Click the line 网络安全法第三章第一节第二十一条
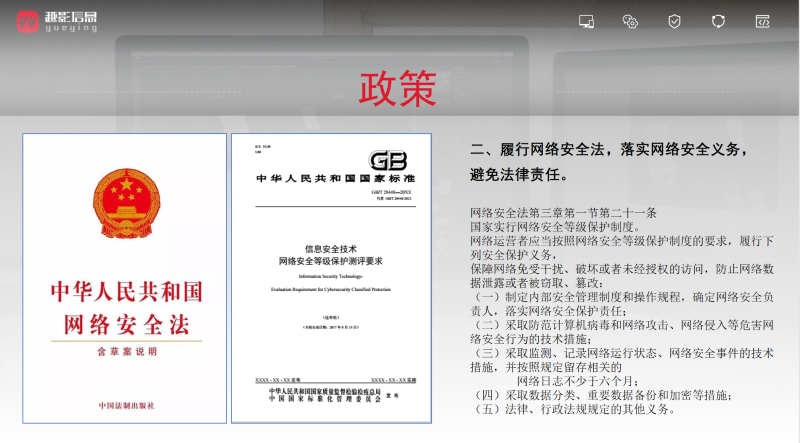800x443 pixels. pyautogui.click(x=563, y=213)
